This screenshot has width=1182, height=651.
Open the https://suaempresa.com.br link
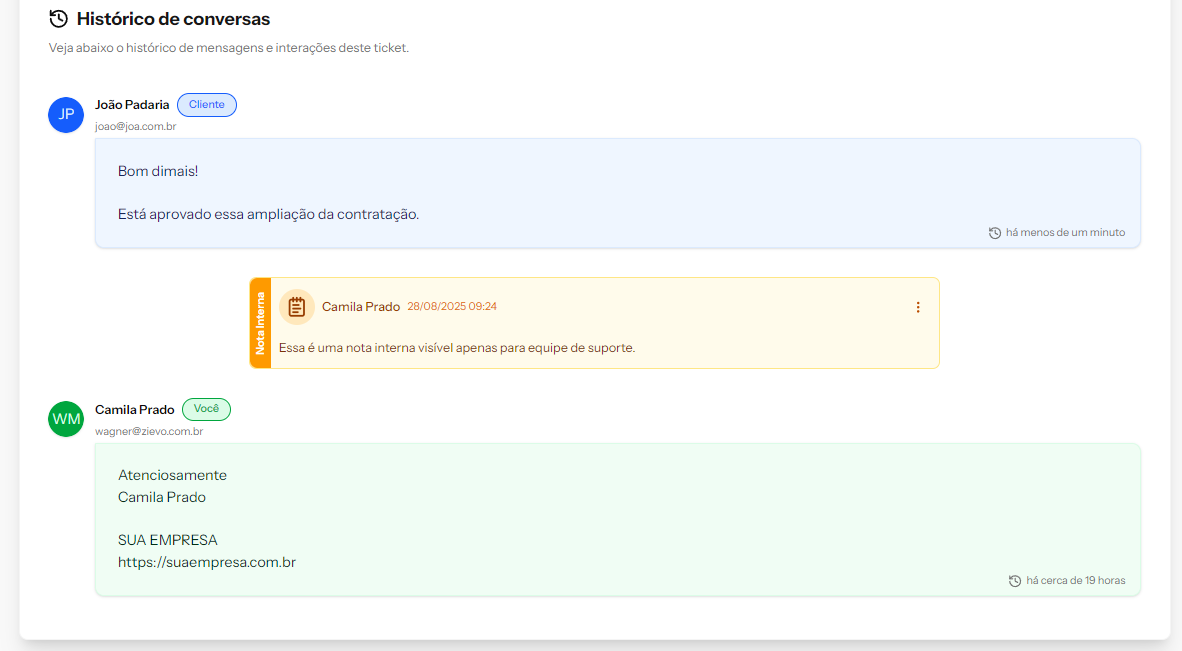(207, 562)
